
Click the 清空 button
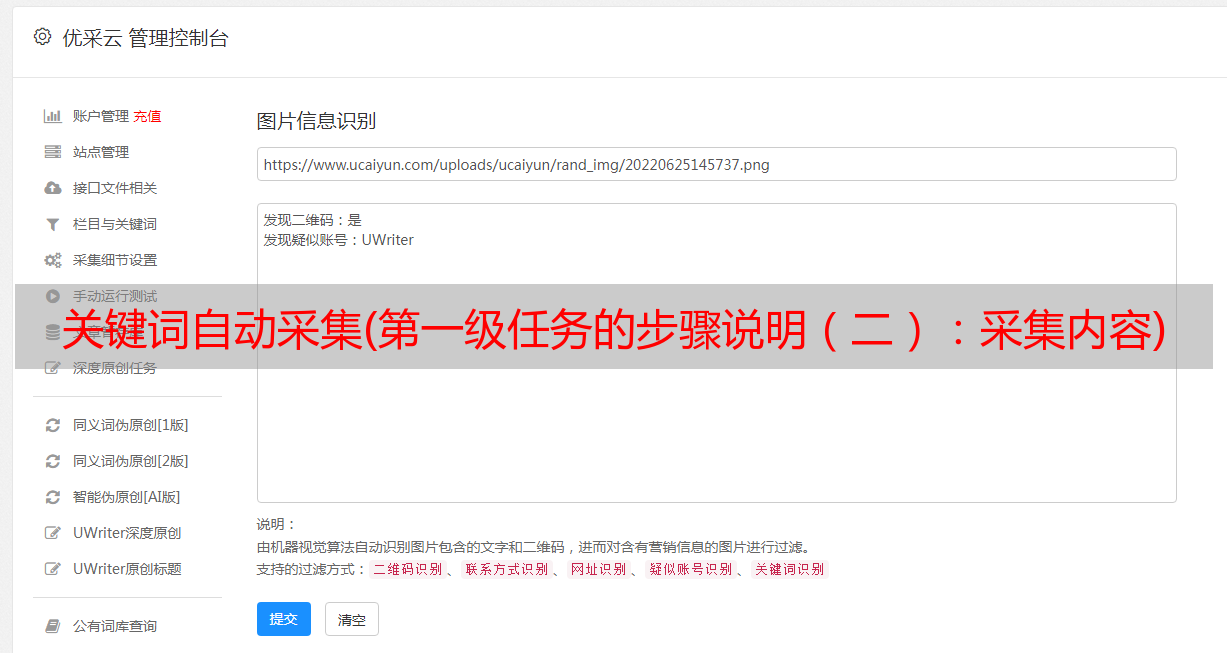pyautogui.click(x=352, y=619)
